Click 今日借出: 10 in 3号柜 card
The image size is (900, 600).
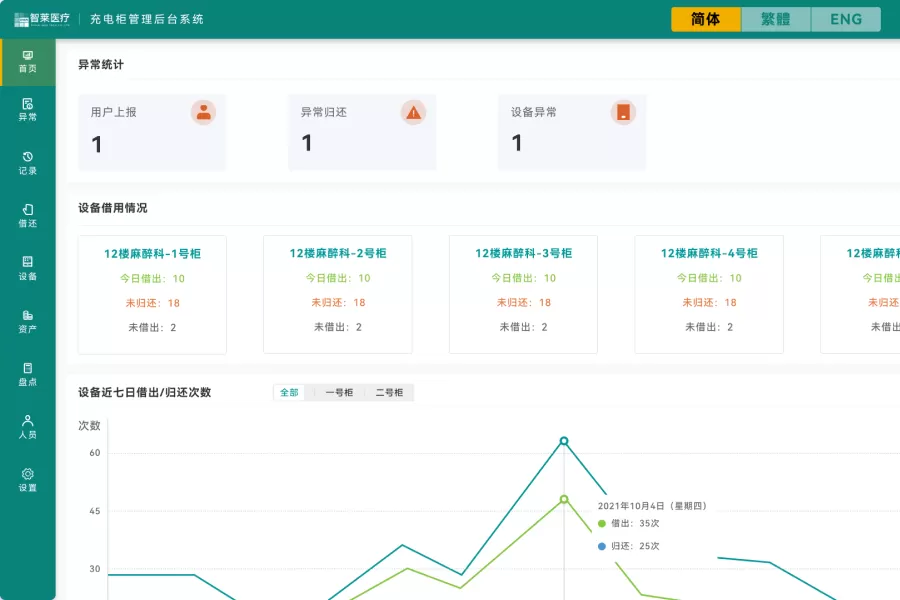(523, 278)
